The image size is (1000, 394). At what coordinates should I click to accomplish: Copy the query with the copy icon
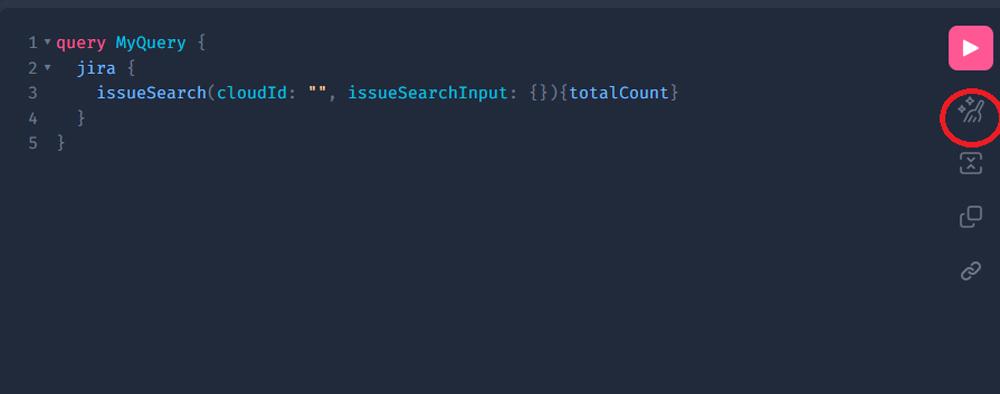click(x=971, y=217)
